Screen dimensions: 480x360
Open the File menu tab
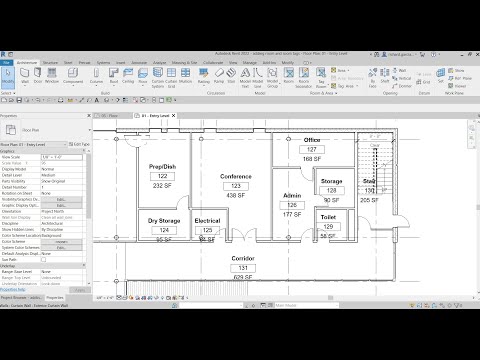[x=6, y=63]
